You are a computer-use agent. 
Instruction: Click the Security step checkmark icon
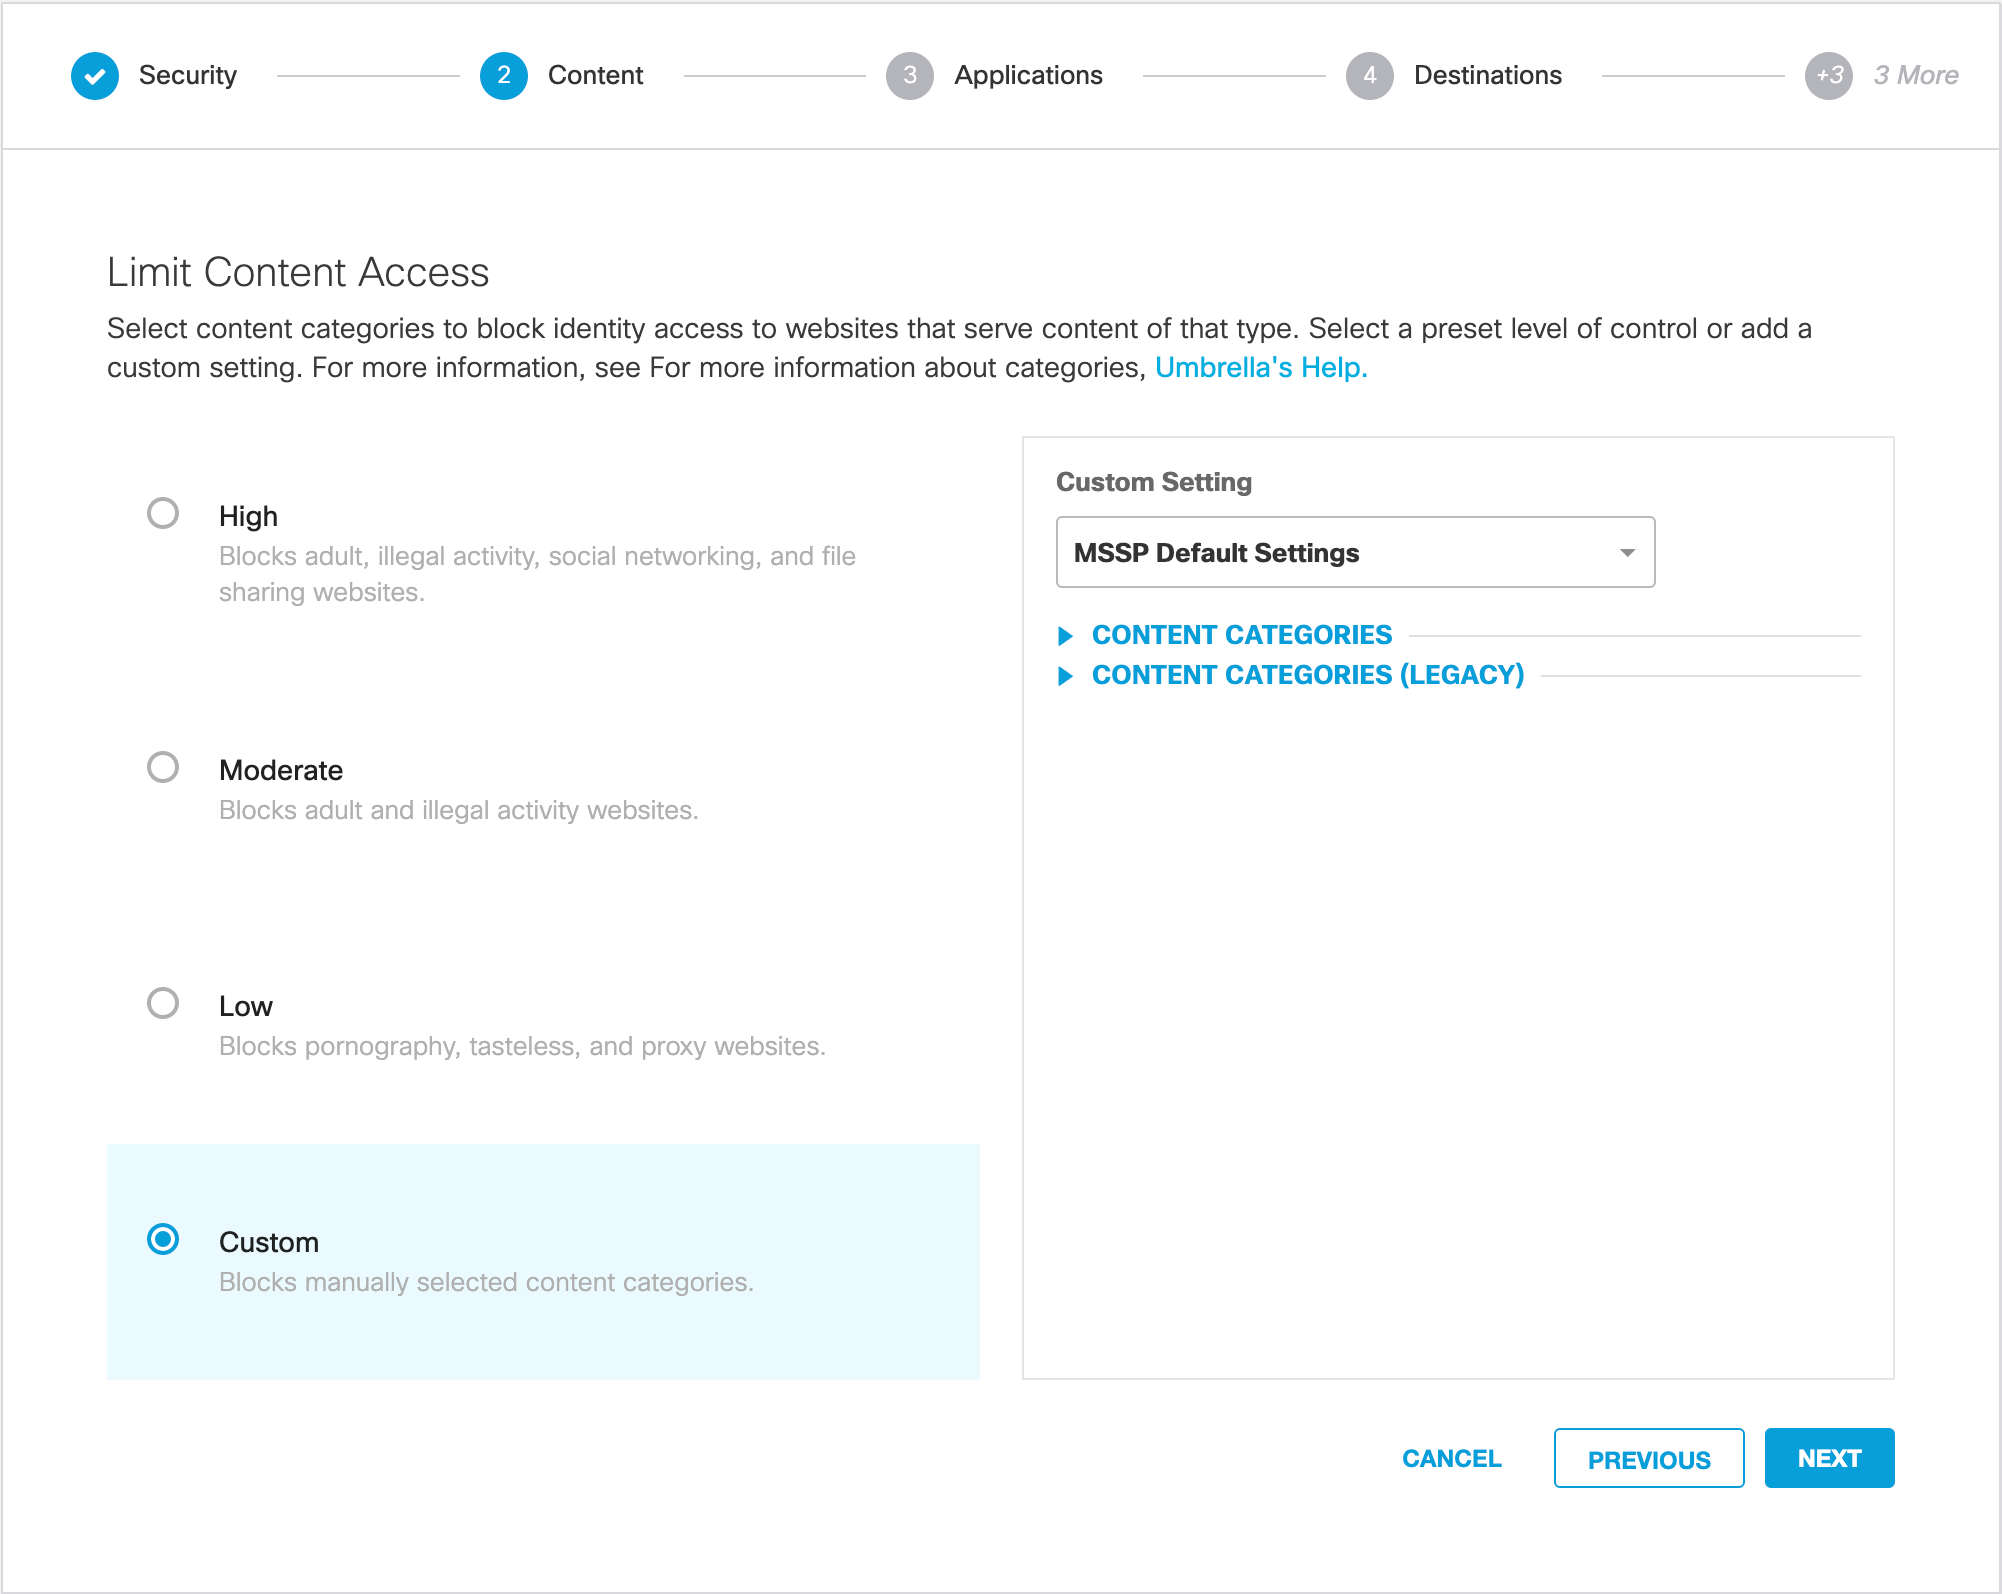click(95, 76)
